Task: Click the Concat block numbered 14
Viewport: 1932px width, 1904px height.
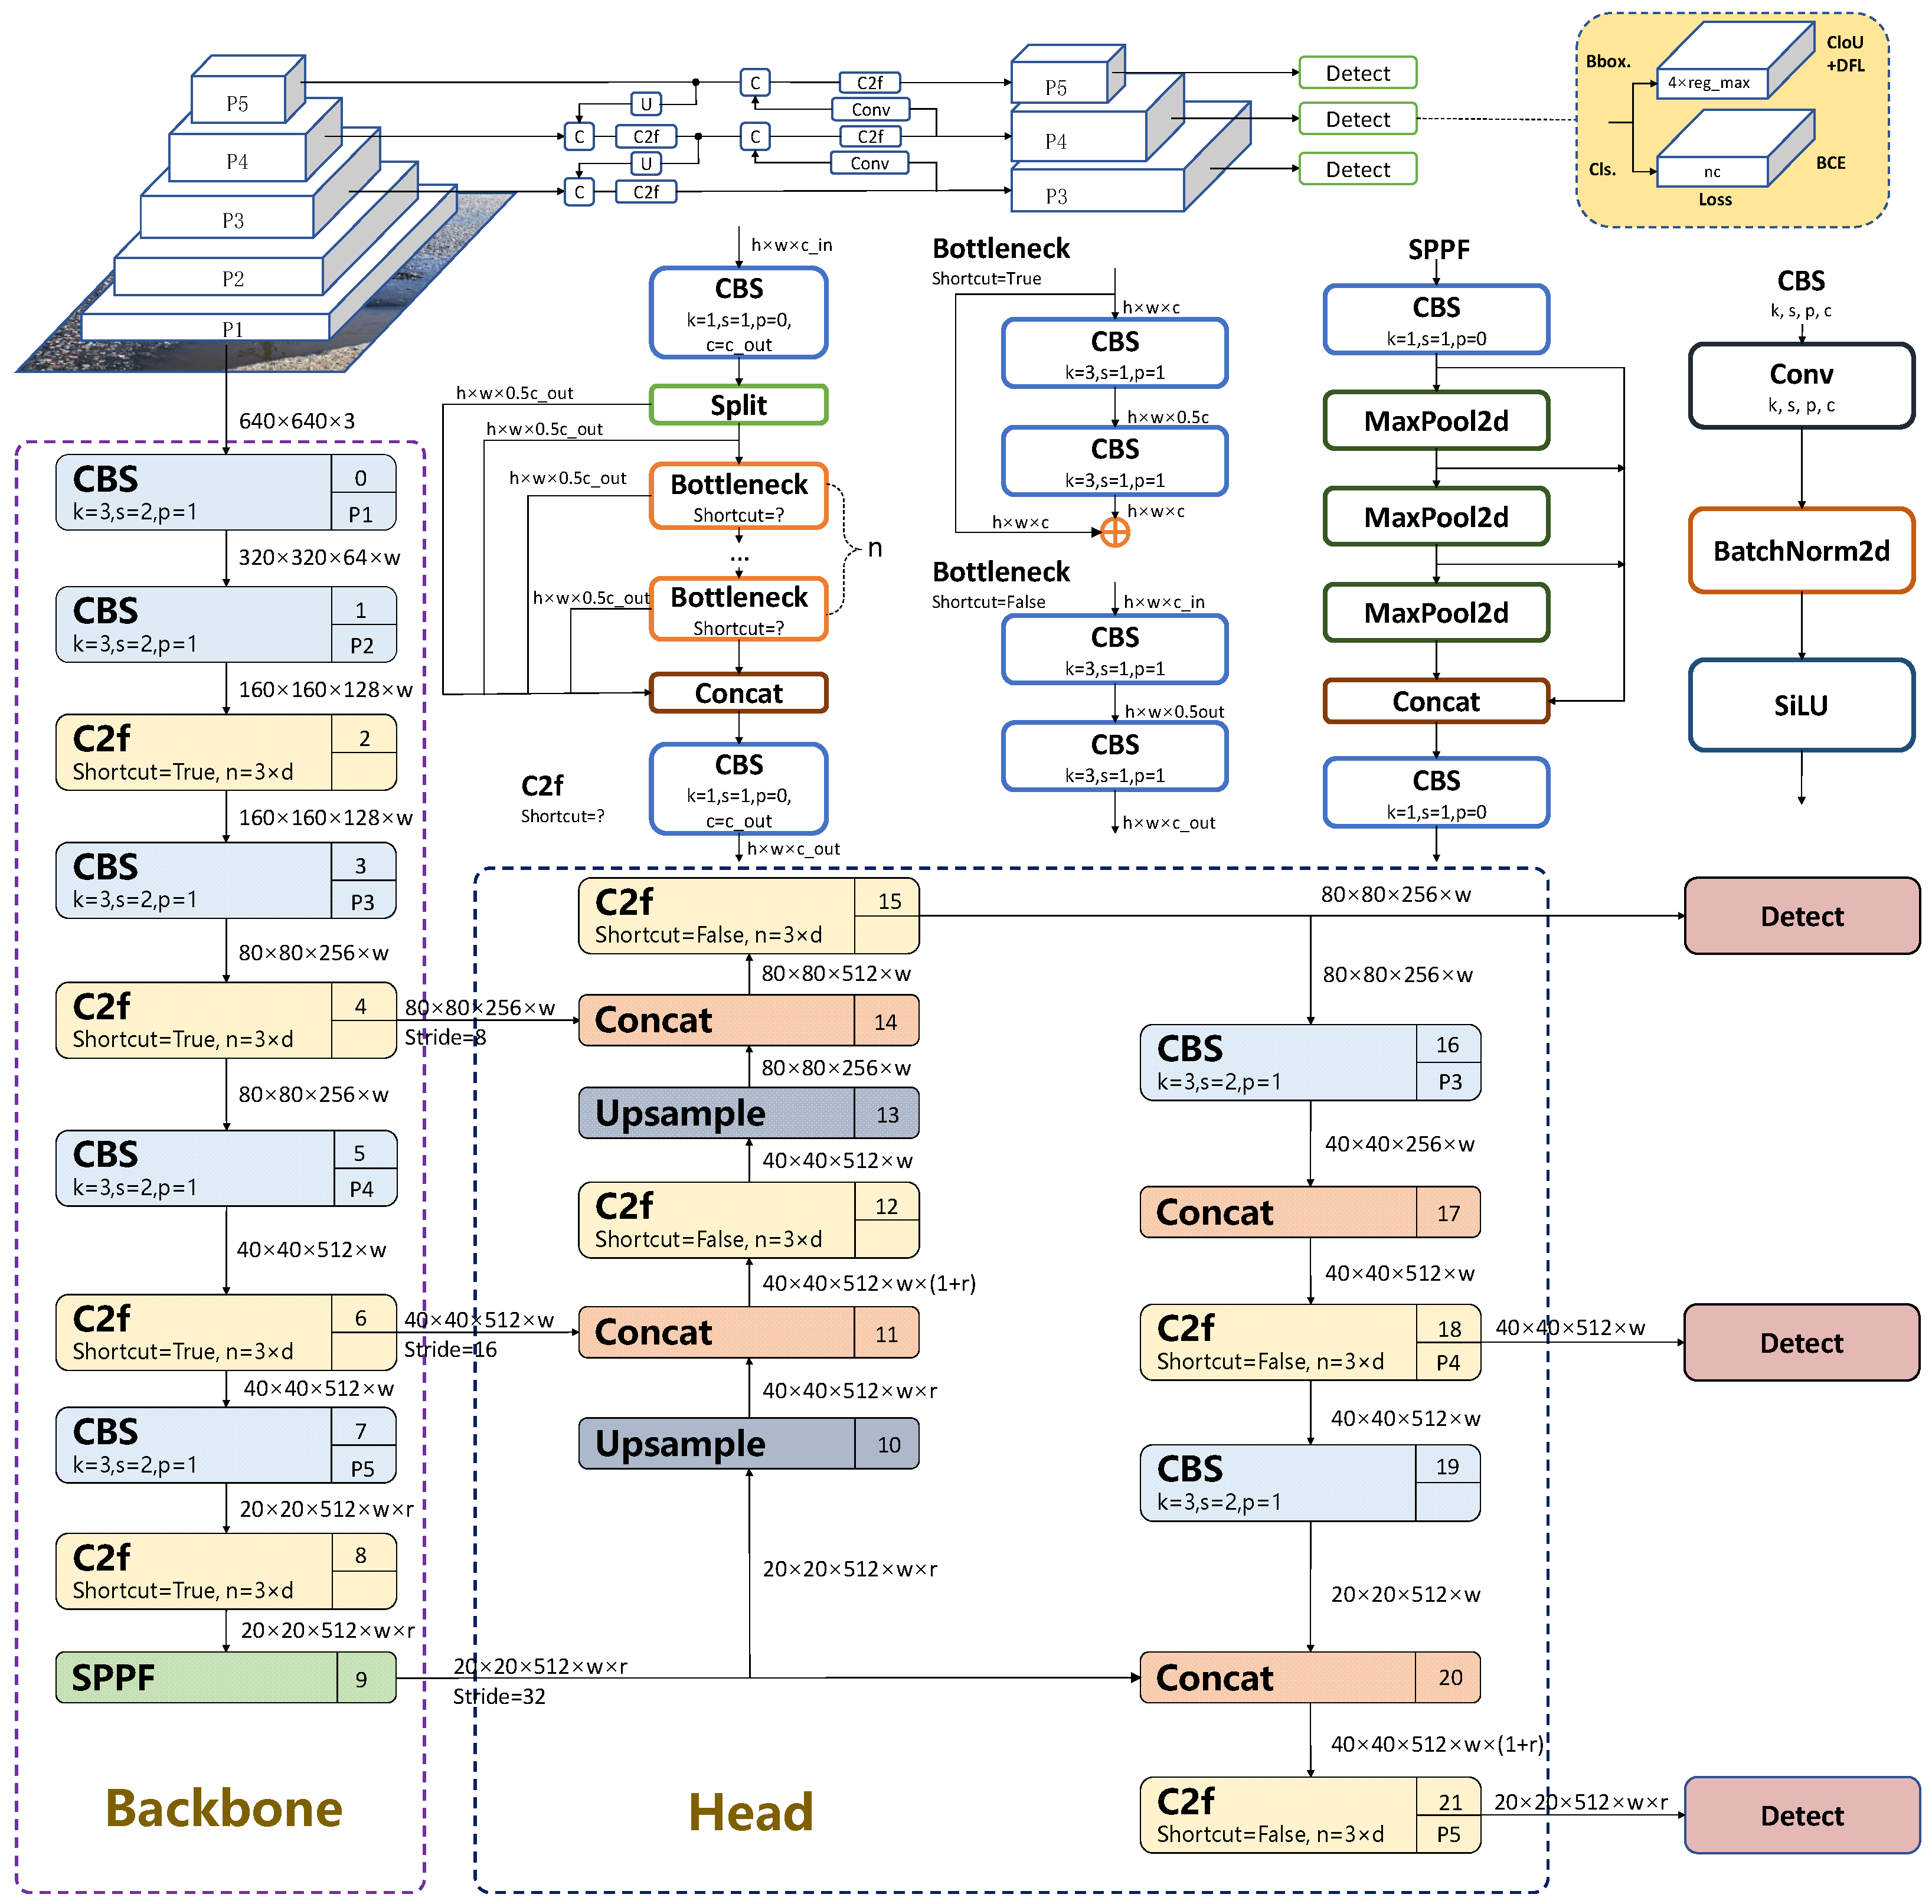Action: pyautogui.click(x=748, y=1020)
